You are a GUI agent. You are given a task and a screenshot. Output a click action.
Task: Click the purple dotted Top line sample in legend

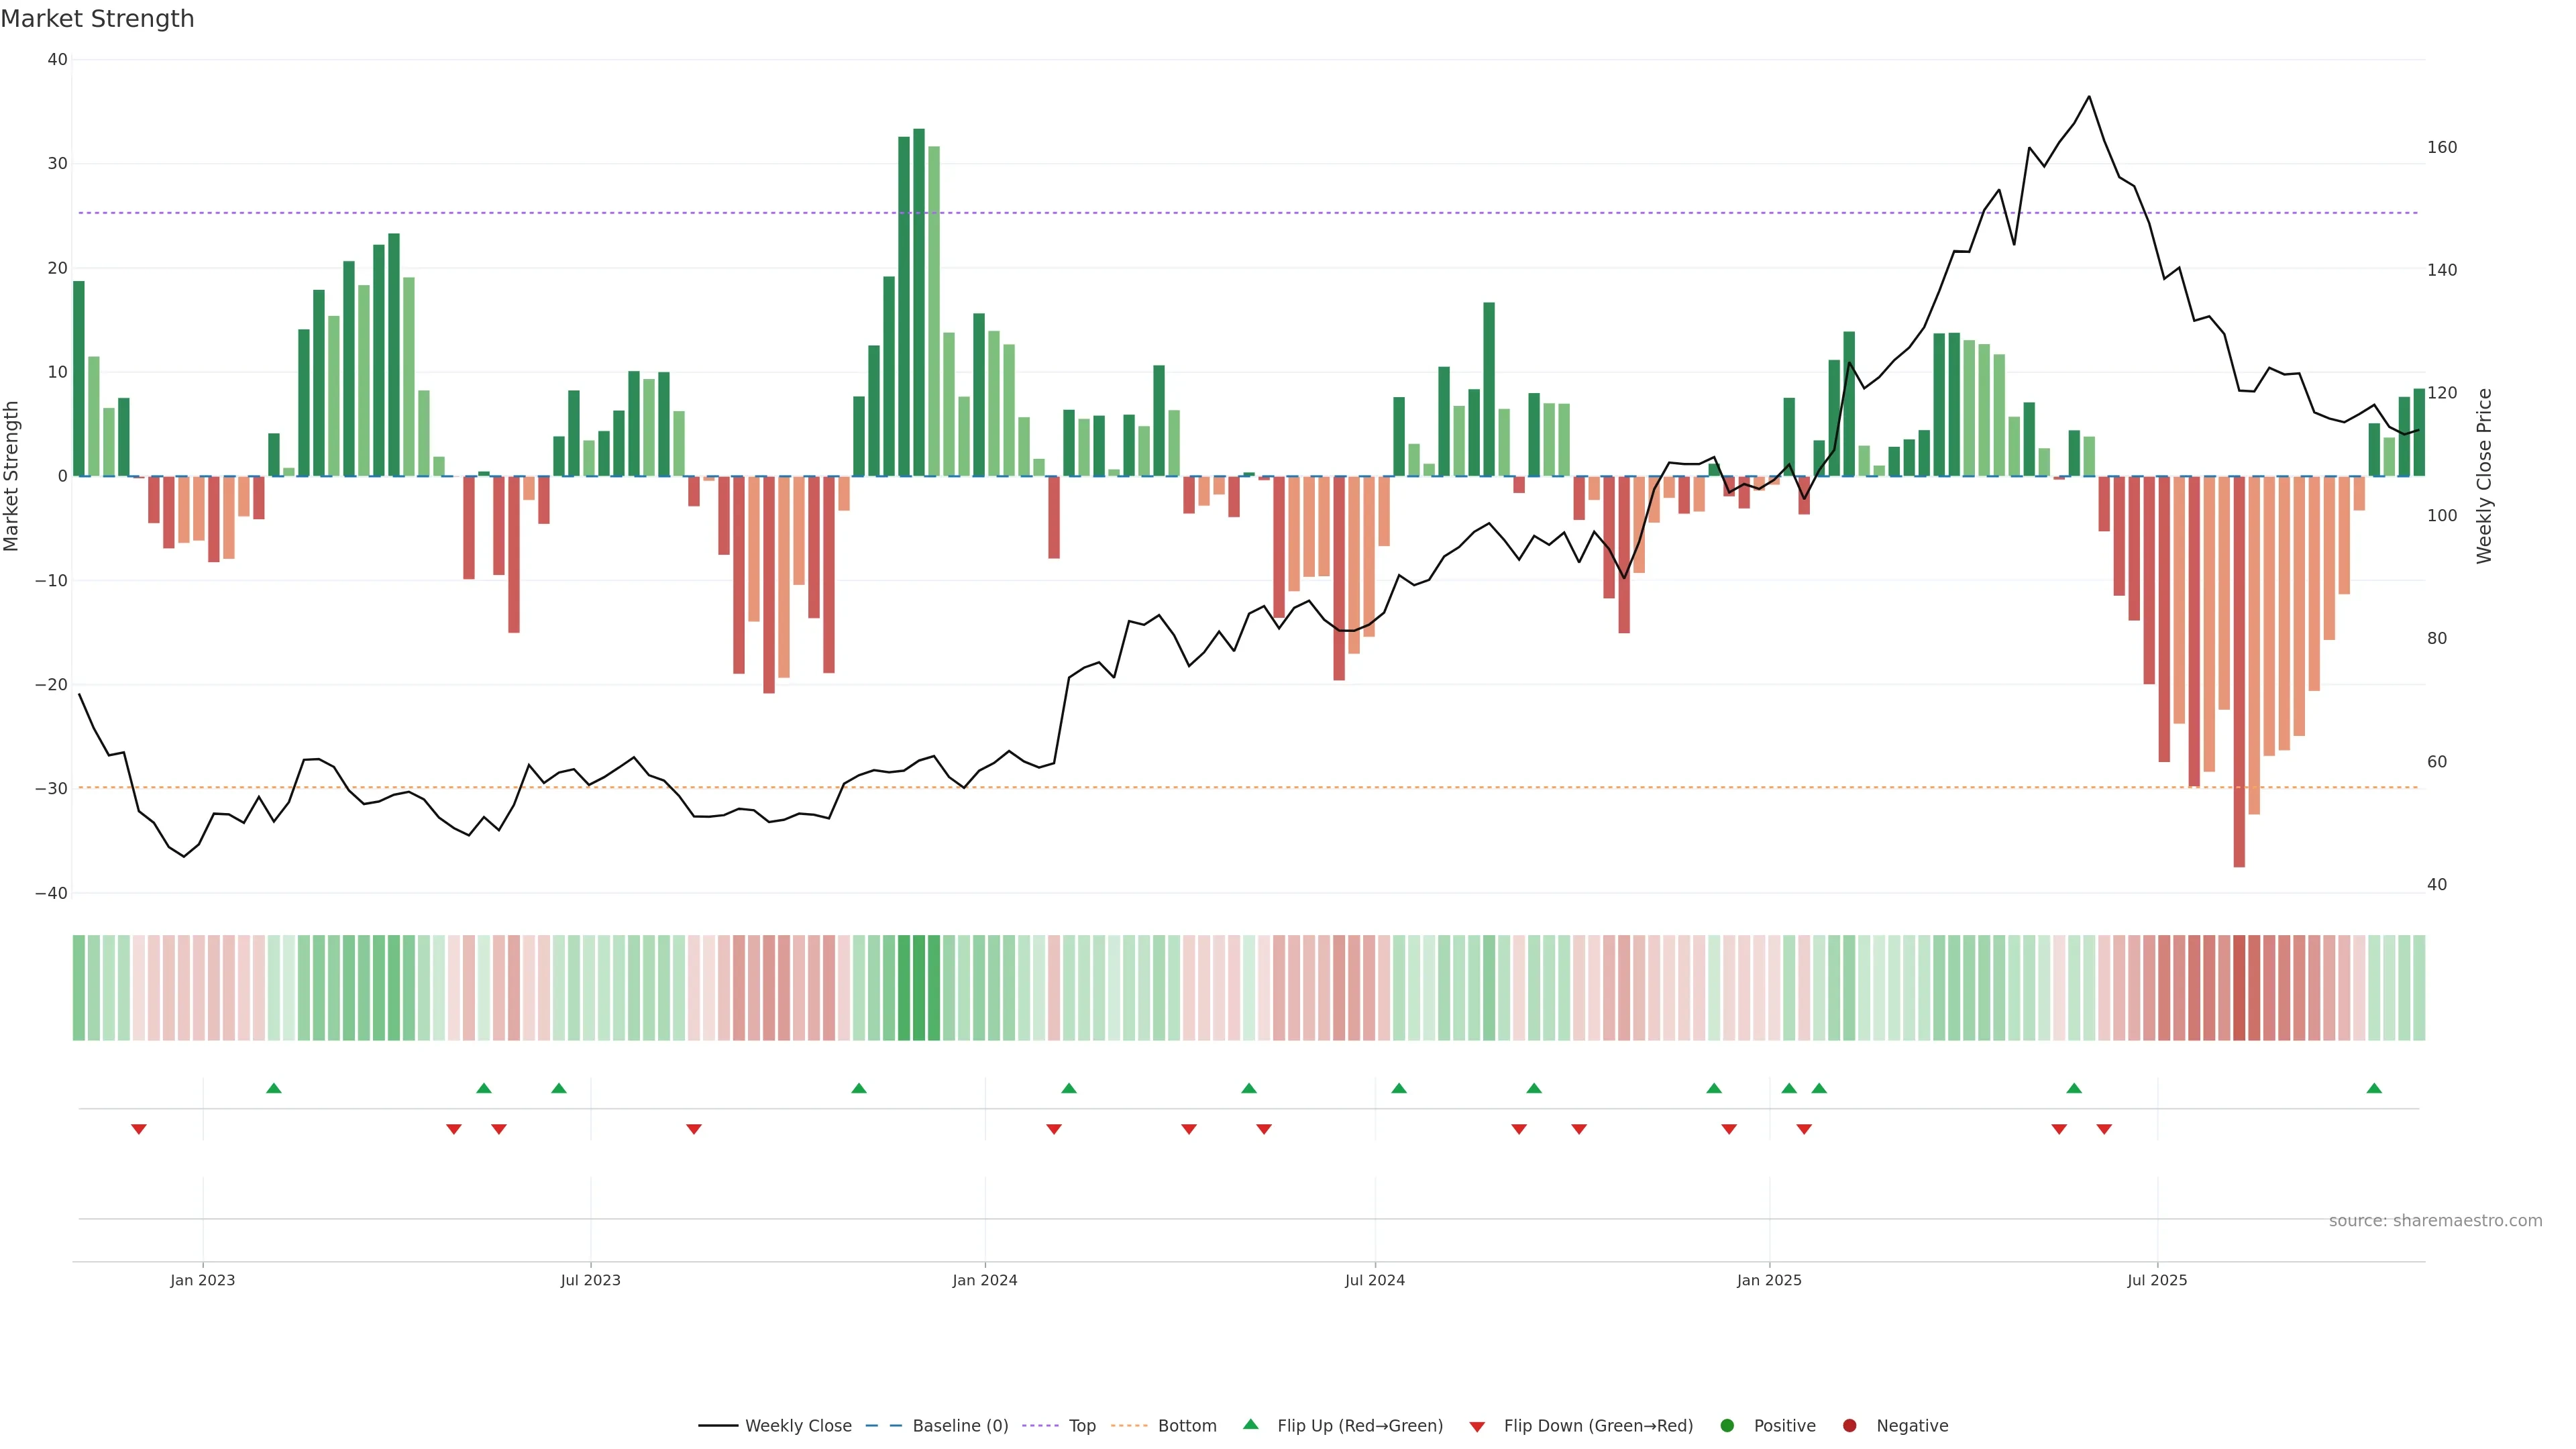click(x=1041, y=1426)
